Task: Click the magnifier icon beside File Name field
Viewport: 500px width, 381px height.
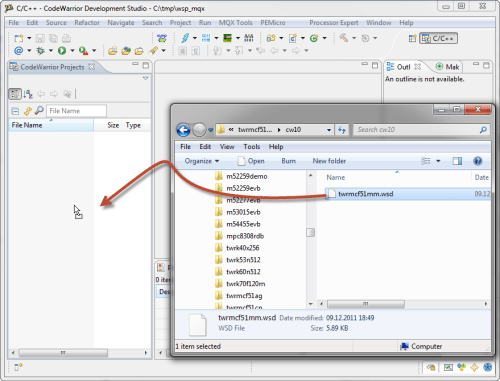Action: [x=39, y=110]
